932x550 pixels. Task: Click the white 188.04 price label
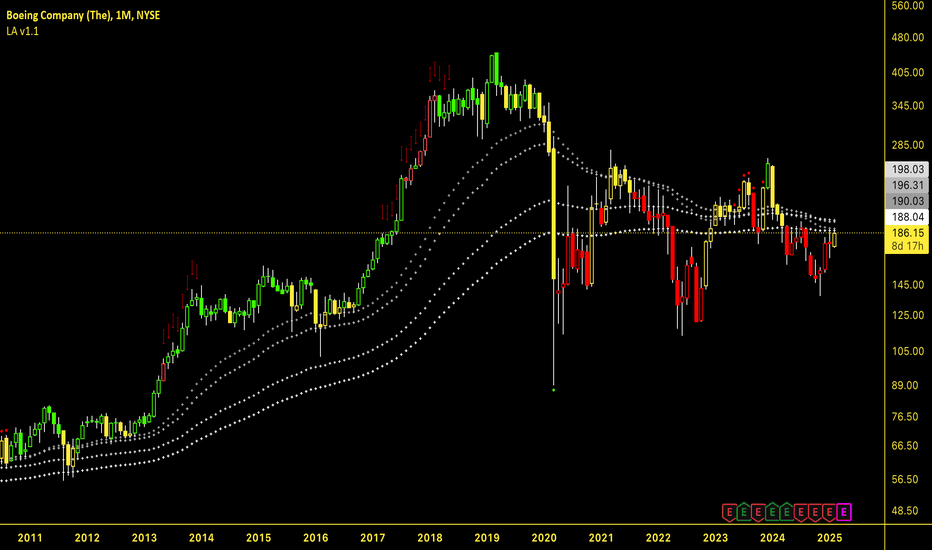pos(907,217)
